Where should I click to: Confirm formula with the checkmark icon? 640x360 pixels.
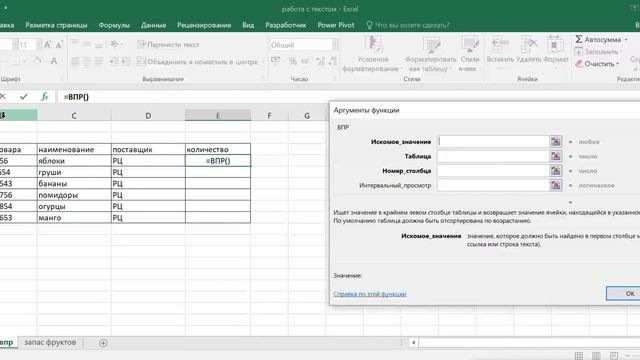[x=24, y=97]
